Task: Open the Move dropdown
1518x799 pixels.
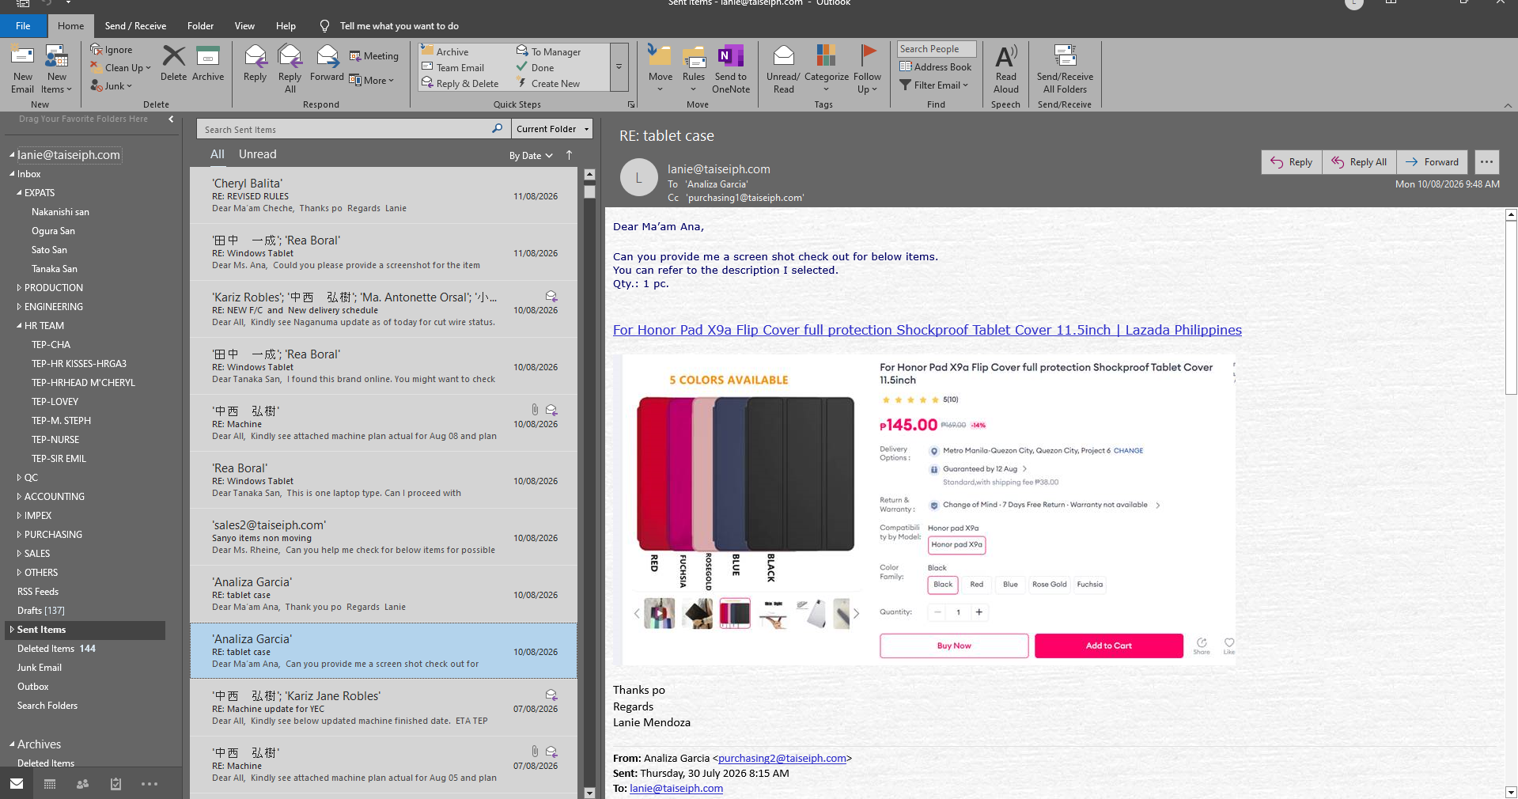Action: click(660, 69)
